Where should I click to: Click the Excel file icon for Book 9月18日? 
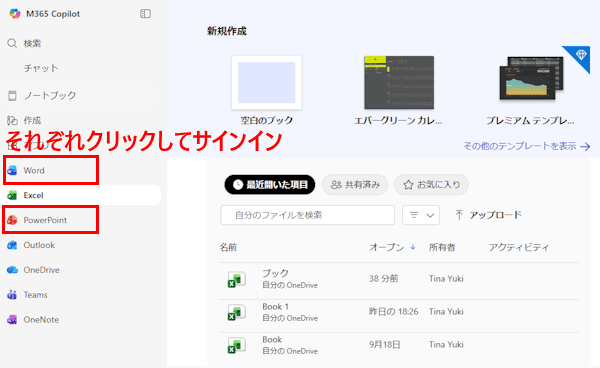tap(236, 345)
